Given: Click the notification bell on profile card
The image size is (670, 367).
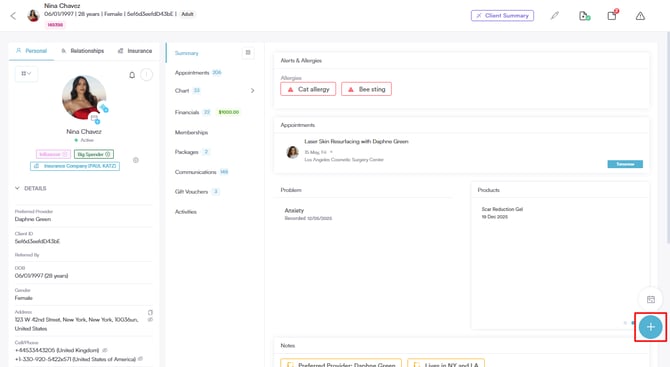Looking at the screenshot, I should click(x=132, y=75).
